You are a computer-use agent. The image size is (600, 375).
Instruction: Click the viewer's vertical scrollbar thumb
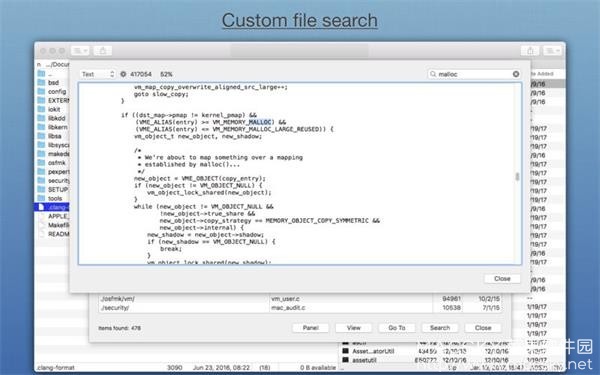517,176
